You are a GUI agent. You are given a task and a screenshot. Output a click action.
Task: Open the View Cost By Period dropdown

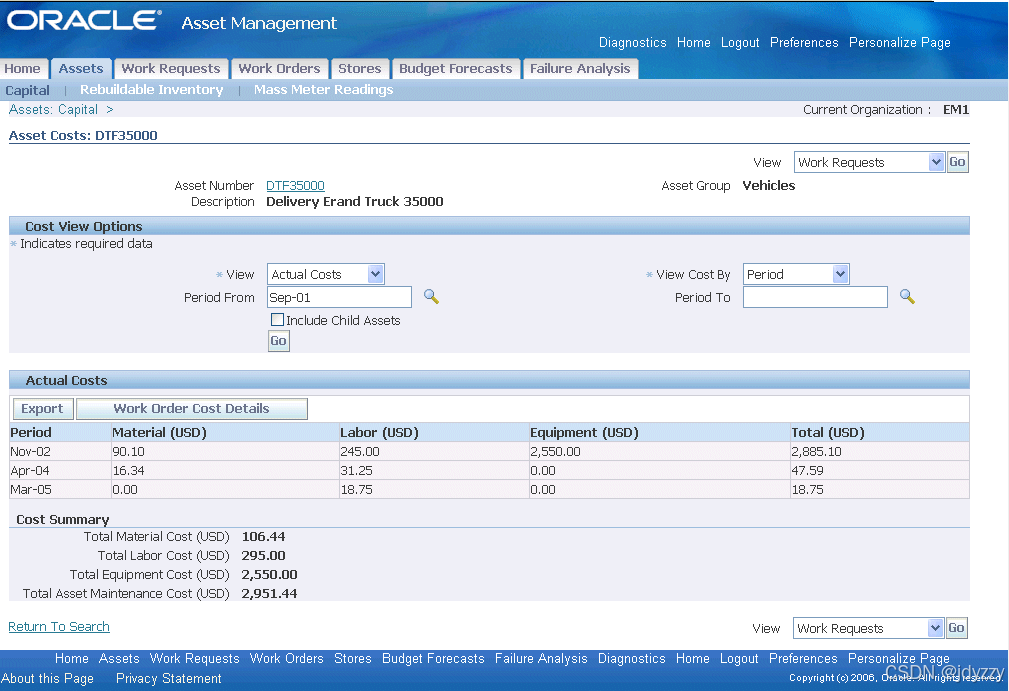pyautogui.click(x=796, y=274)
